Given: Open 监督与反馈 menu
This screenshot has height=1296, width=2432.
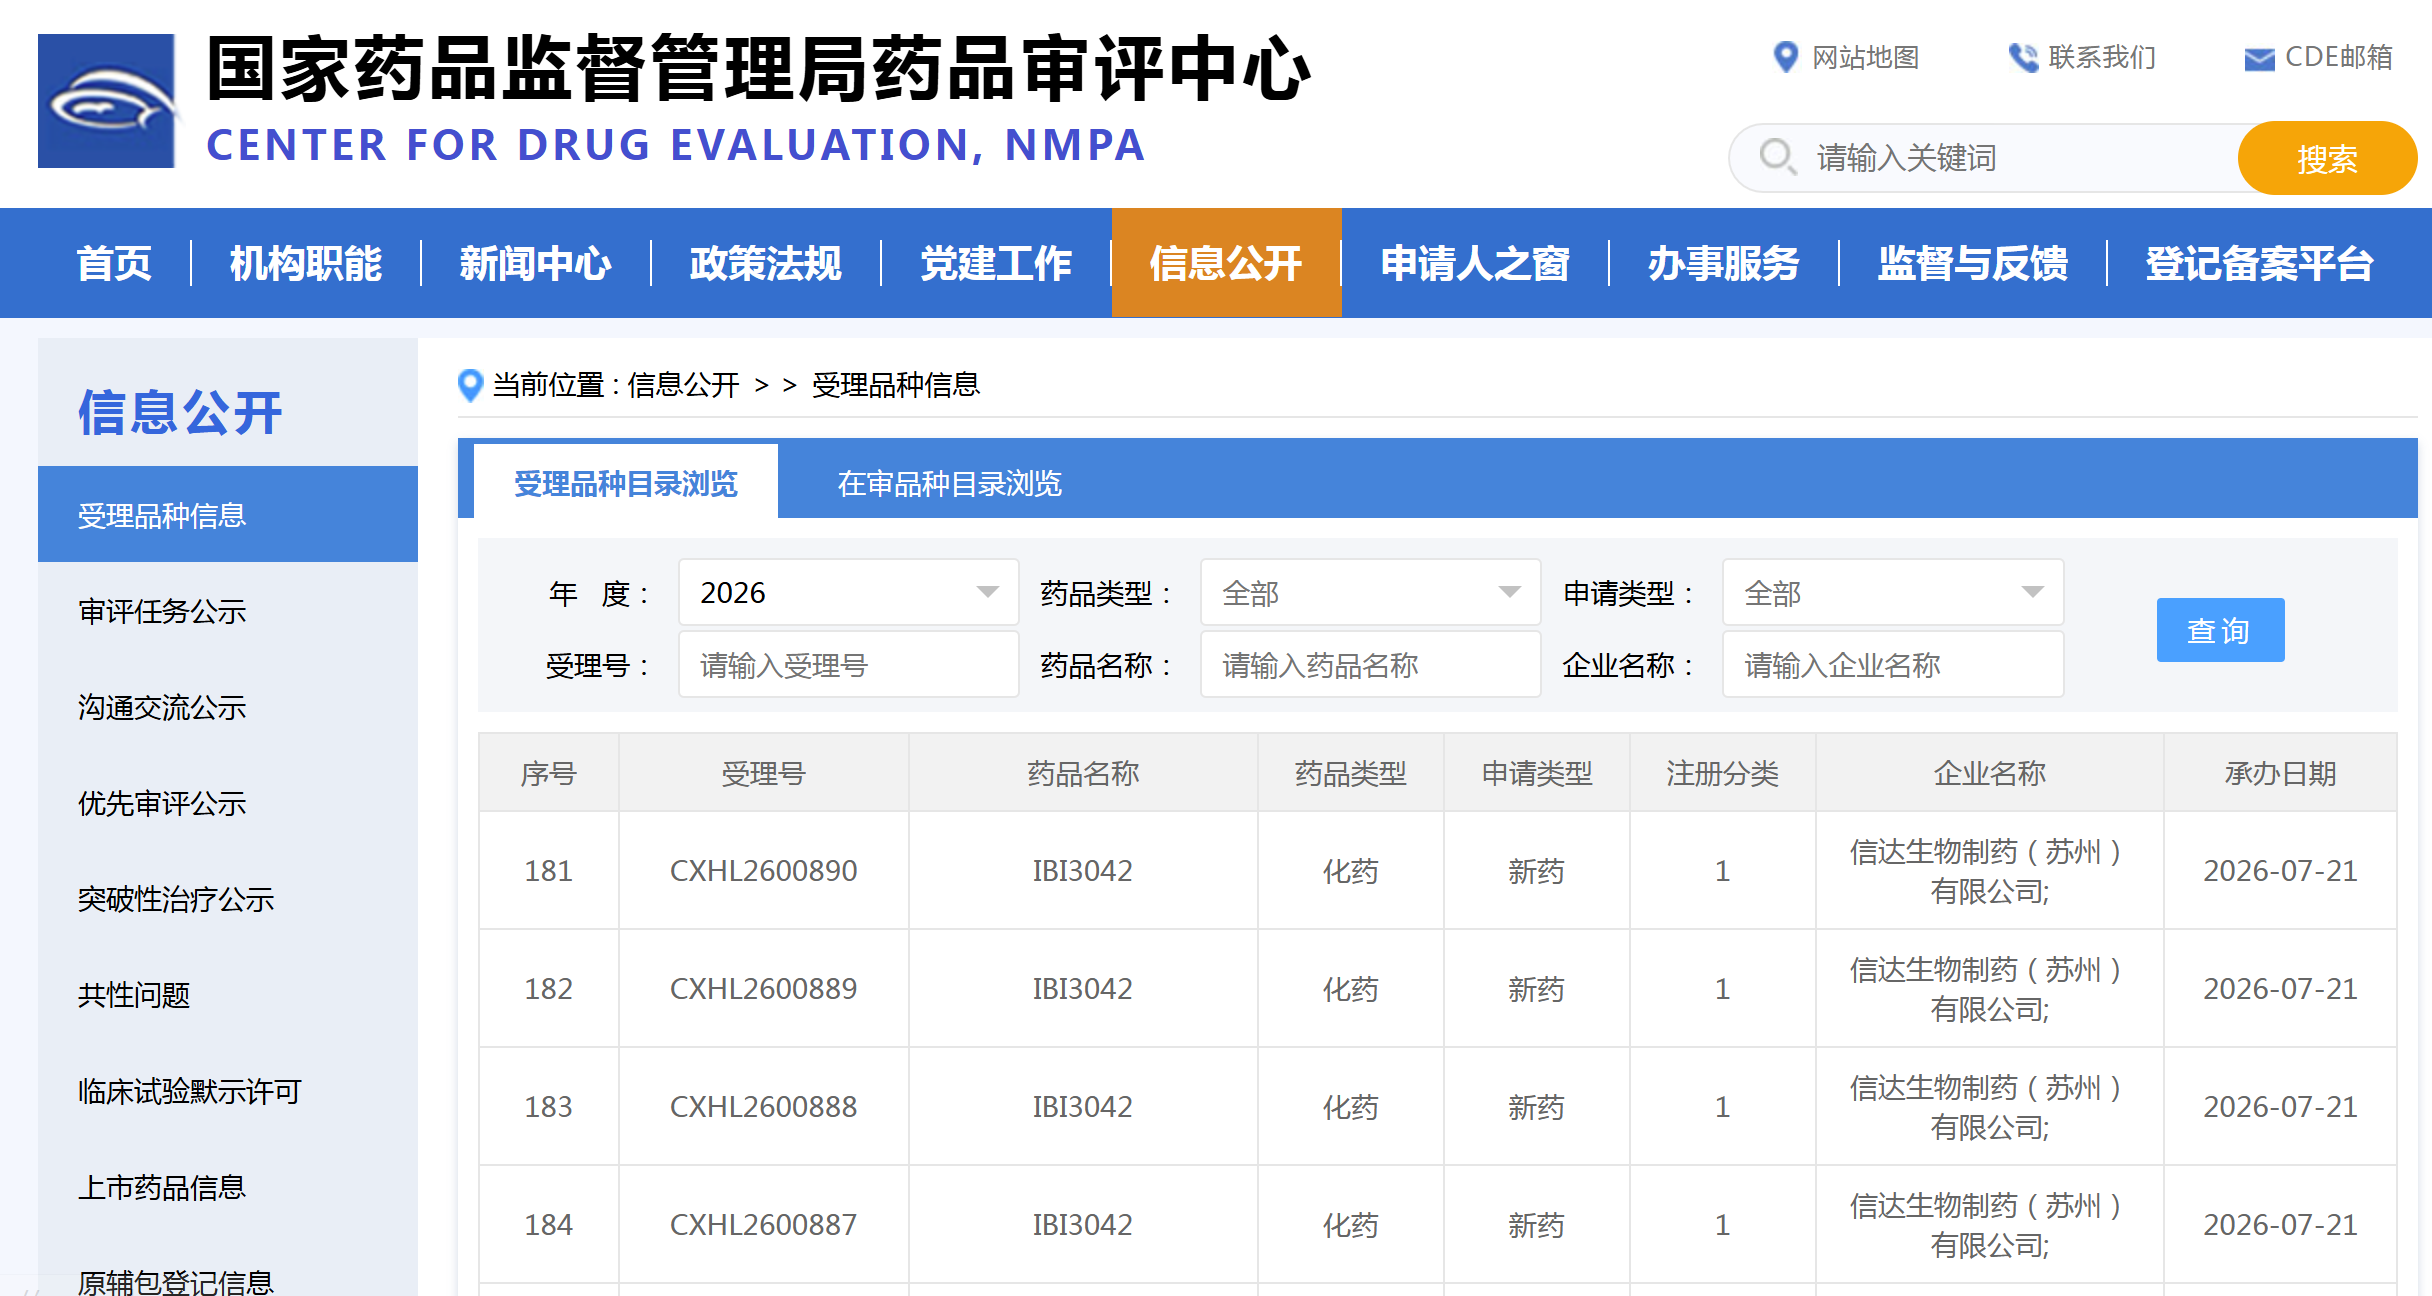Looking at the screenshot, I should 1973,263.
